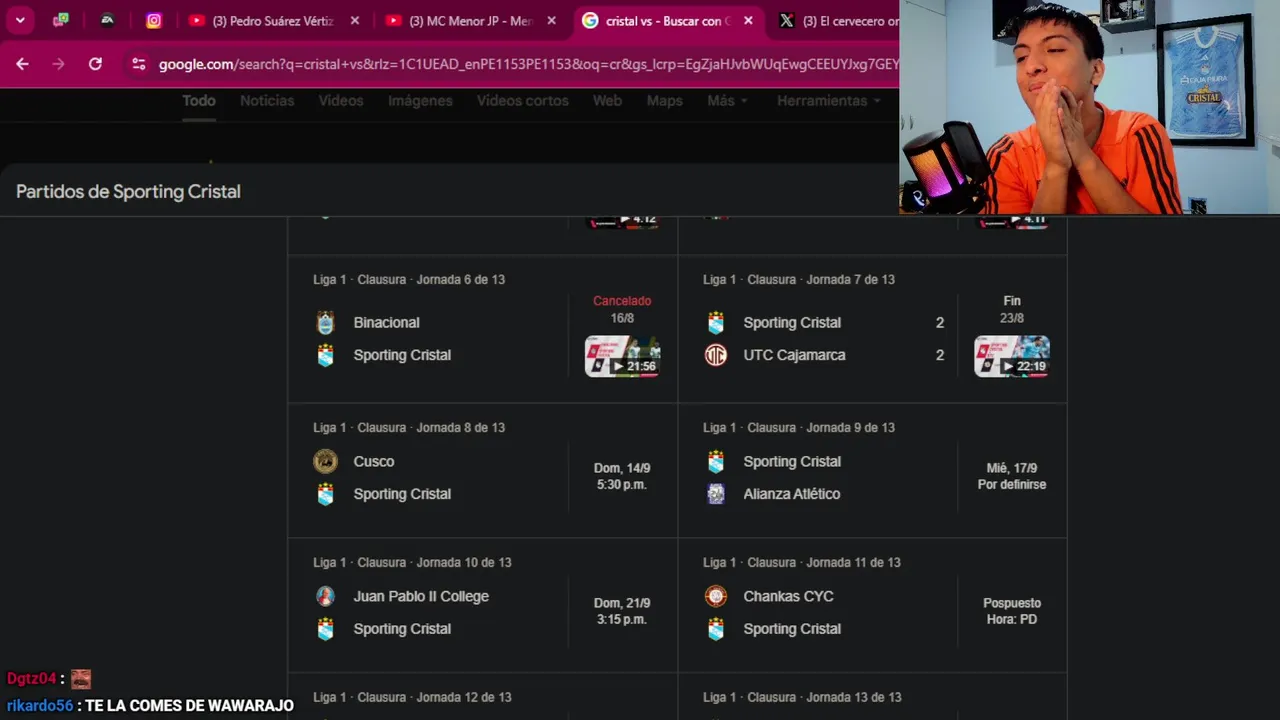Image resolution: width=1280 pixels, height=720 pixels.
Task: Click the 'Mié, 17/9 Por definirse' match time
Action: 1012,476
